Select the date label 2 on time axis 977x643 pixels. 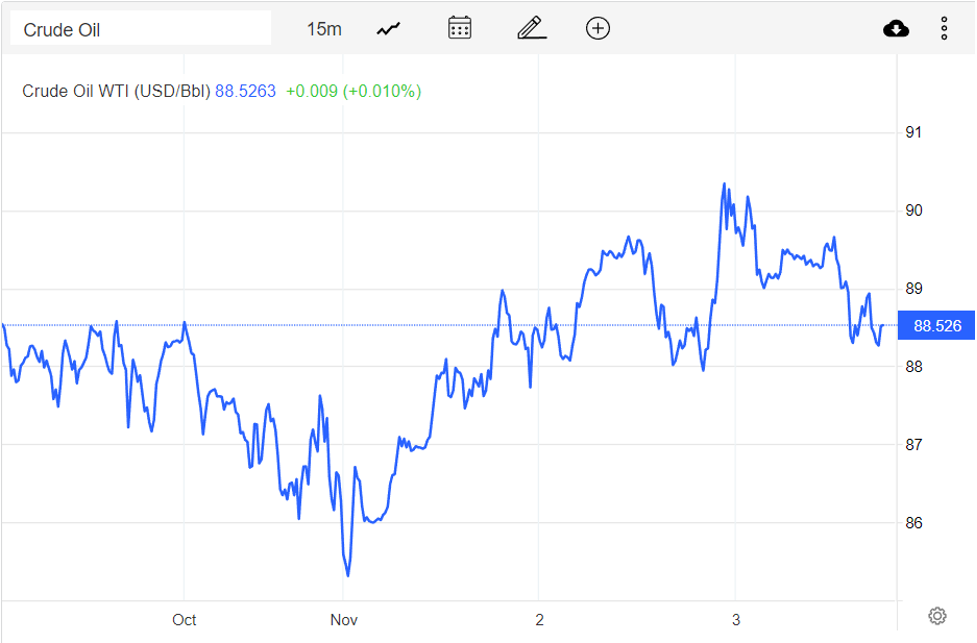click(x=539, y=620)
